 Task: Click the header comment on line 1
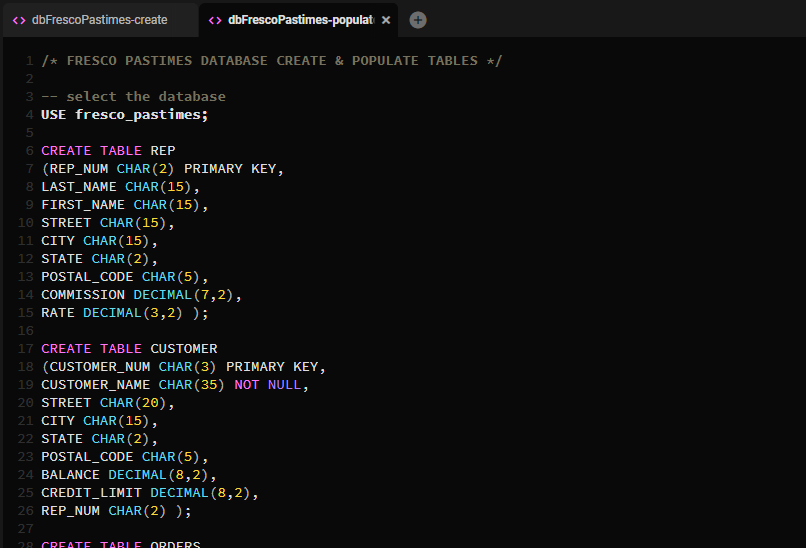tap(271, 61)
